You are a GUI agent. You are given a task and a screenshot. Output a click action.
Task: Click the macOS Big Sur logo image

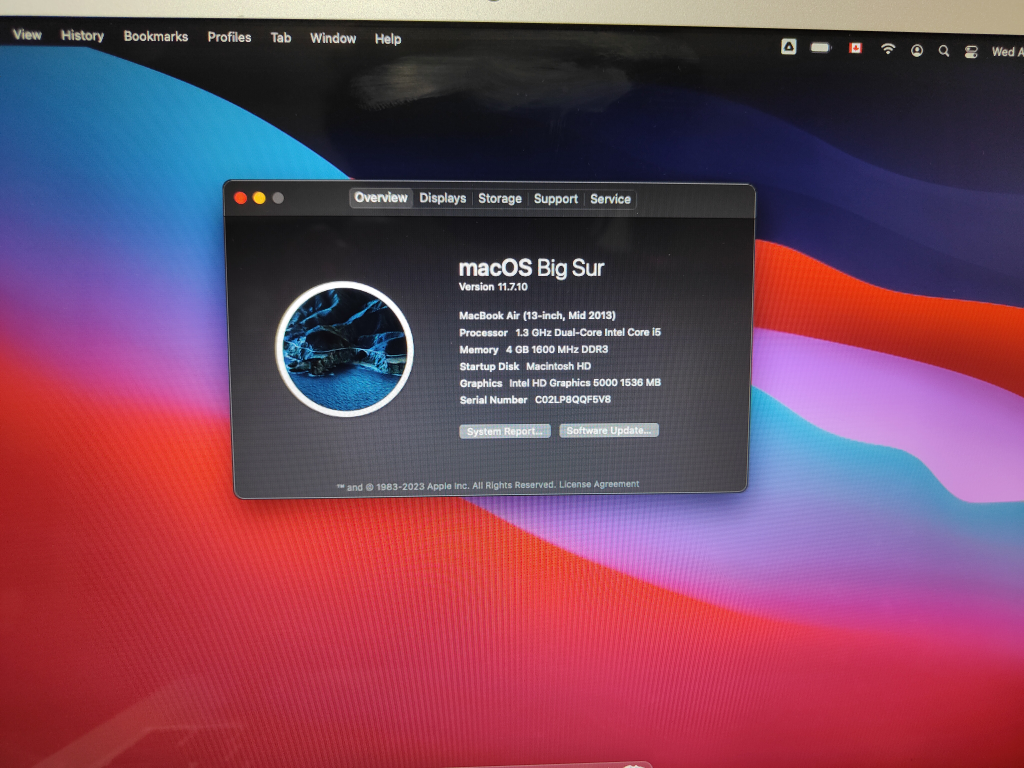pyautogui.click(x=344, y=349)
